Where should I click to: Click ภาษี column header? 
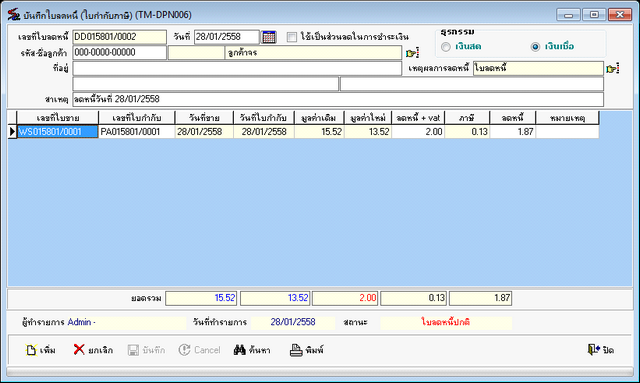pyautogui.click(x=467, y=118)
